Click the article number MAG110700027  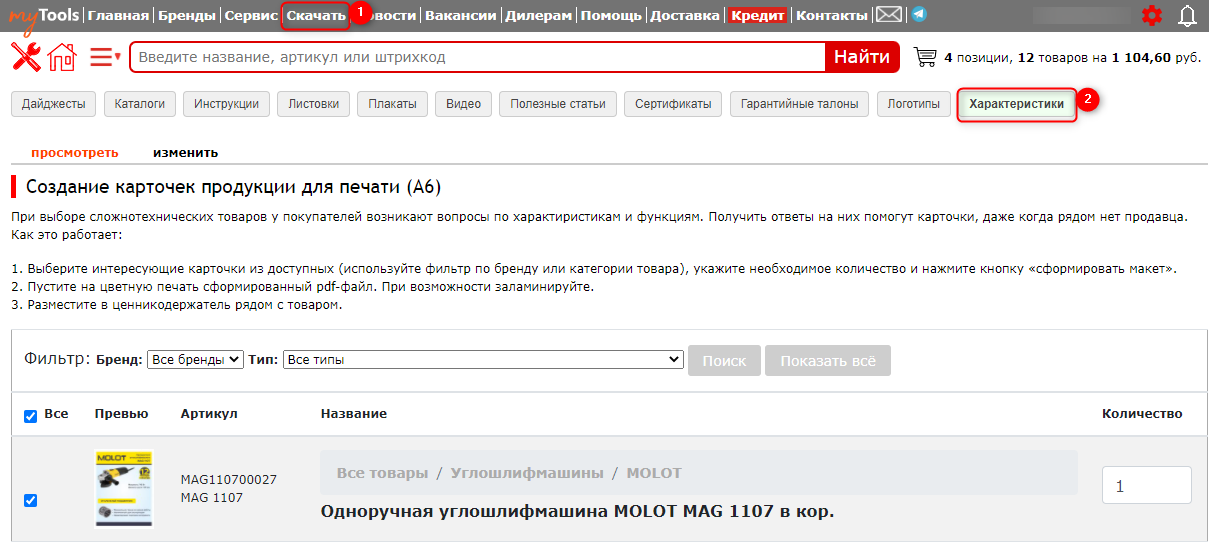[229, 479]
